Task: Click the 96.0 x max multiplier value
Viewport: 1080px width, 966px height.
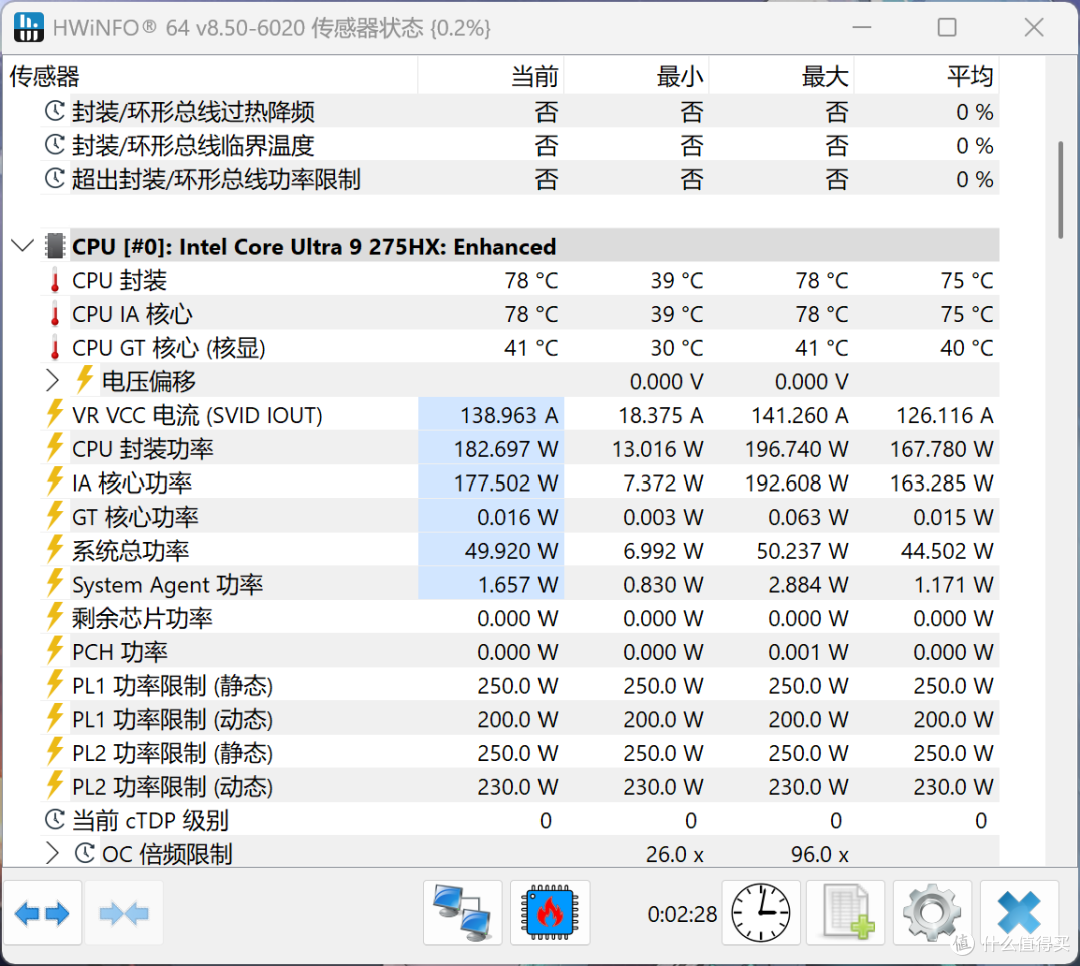Action: click(x=820, y=854)
